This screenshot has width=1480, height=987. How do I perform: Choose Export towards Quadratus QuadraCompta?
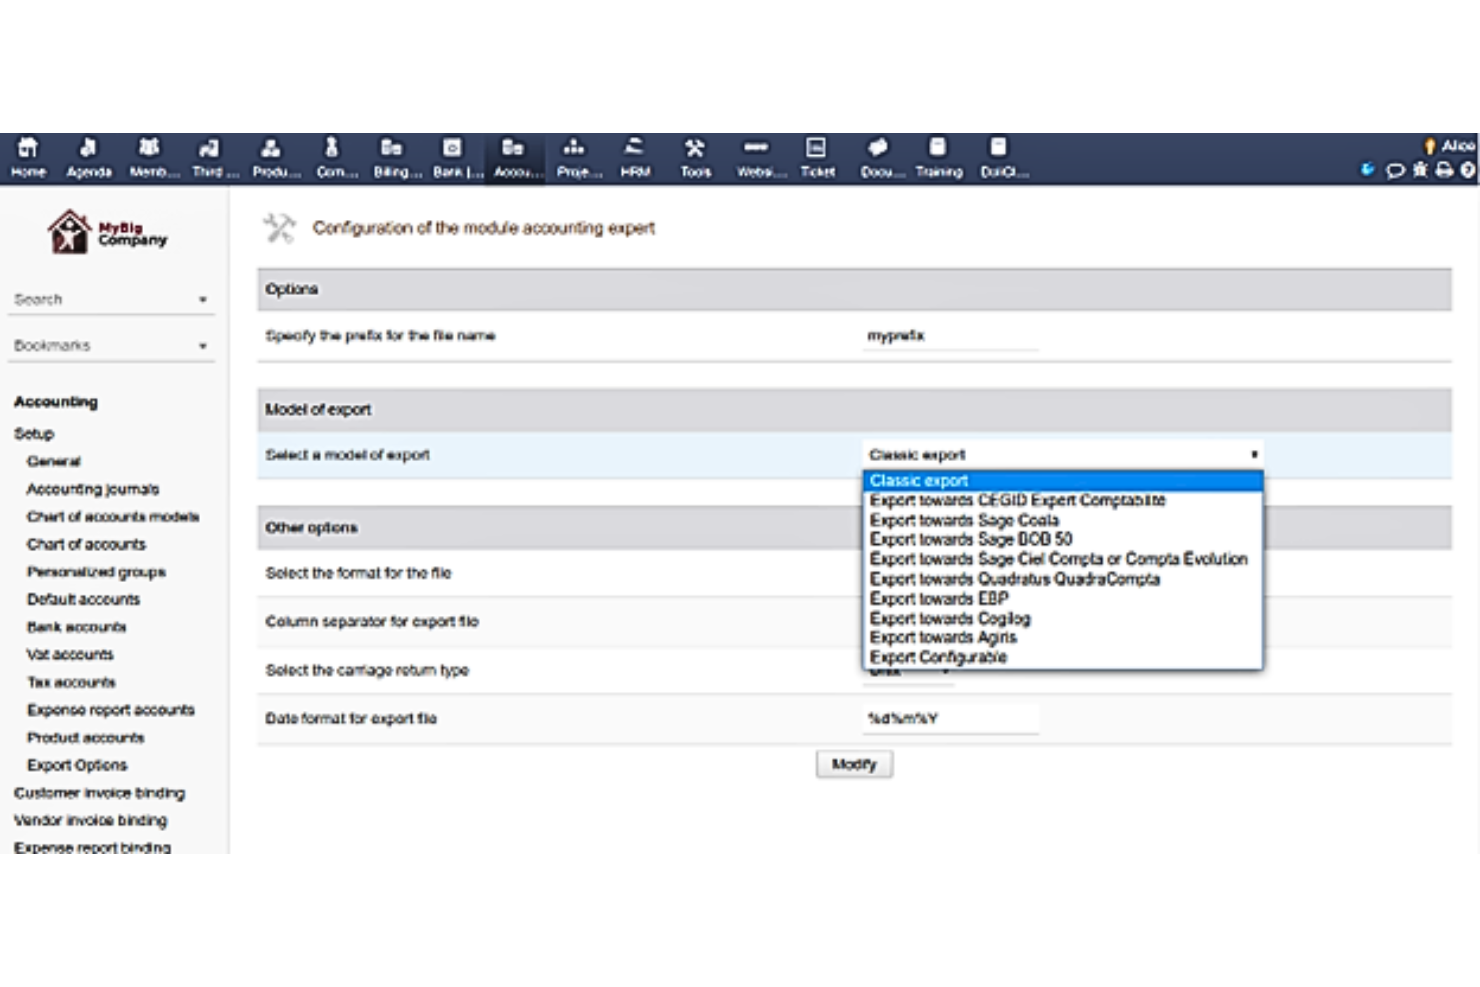pyautogui.click(x=1063, y=579)
